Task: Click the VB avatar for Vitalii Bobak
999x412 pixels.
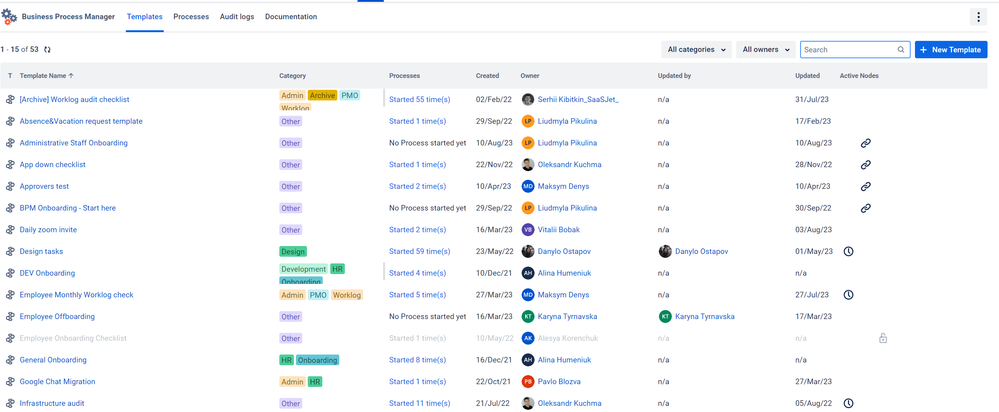Action: (x=528, y=230)
